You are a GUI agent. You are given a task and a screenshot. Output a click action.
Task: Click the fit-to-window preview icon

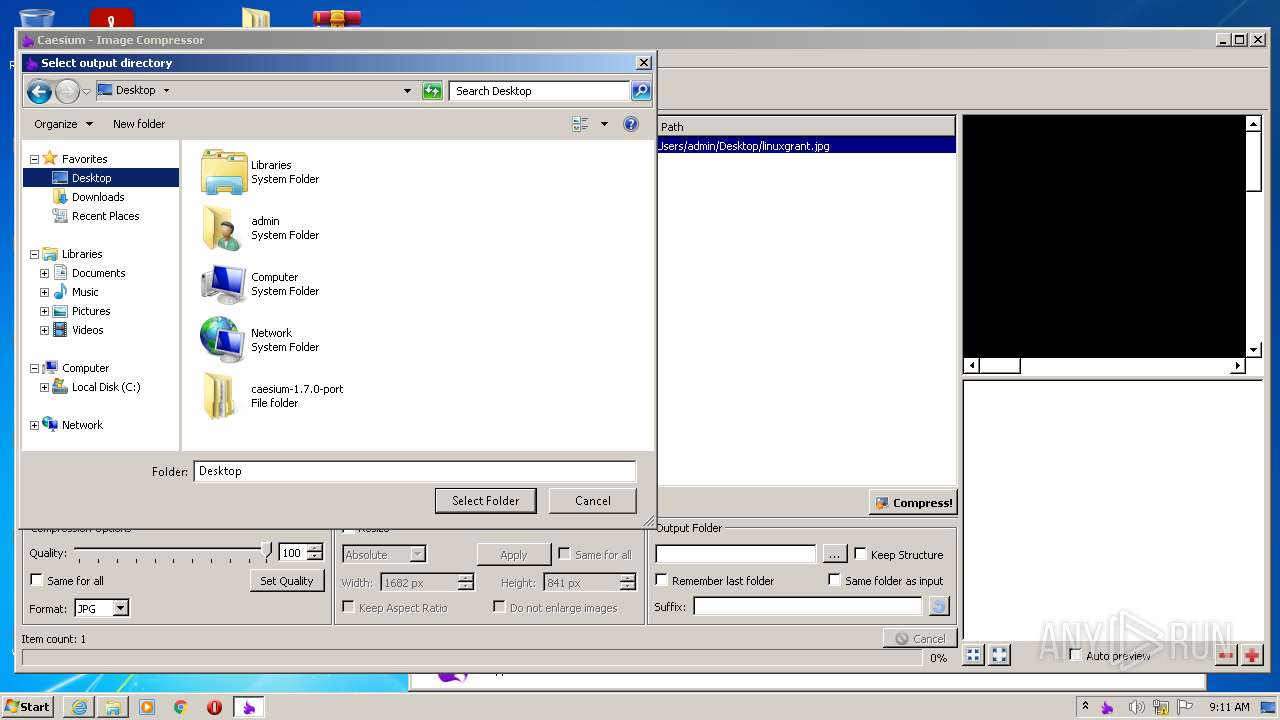pyautogui.click(x=973, y=655)
